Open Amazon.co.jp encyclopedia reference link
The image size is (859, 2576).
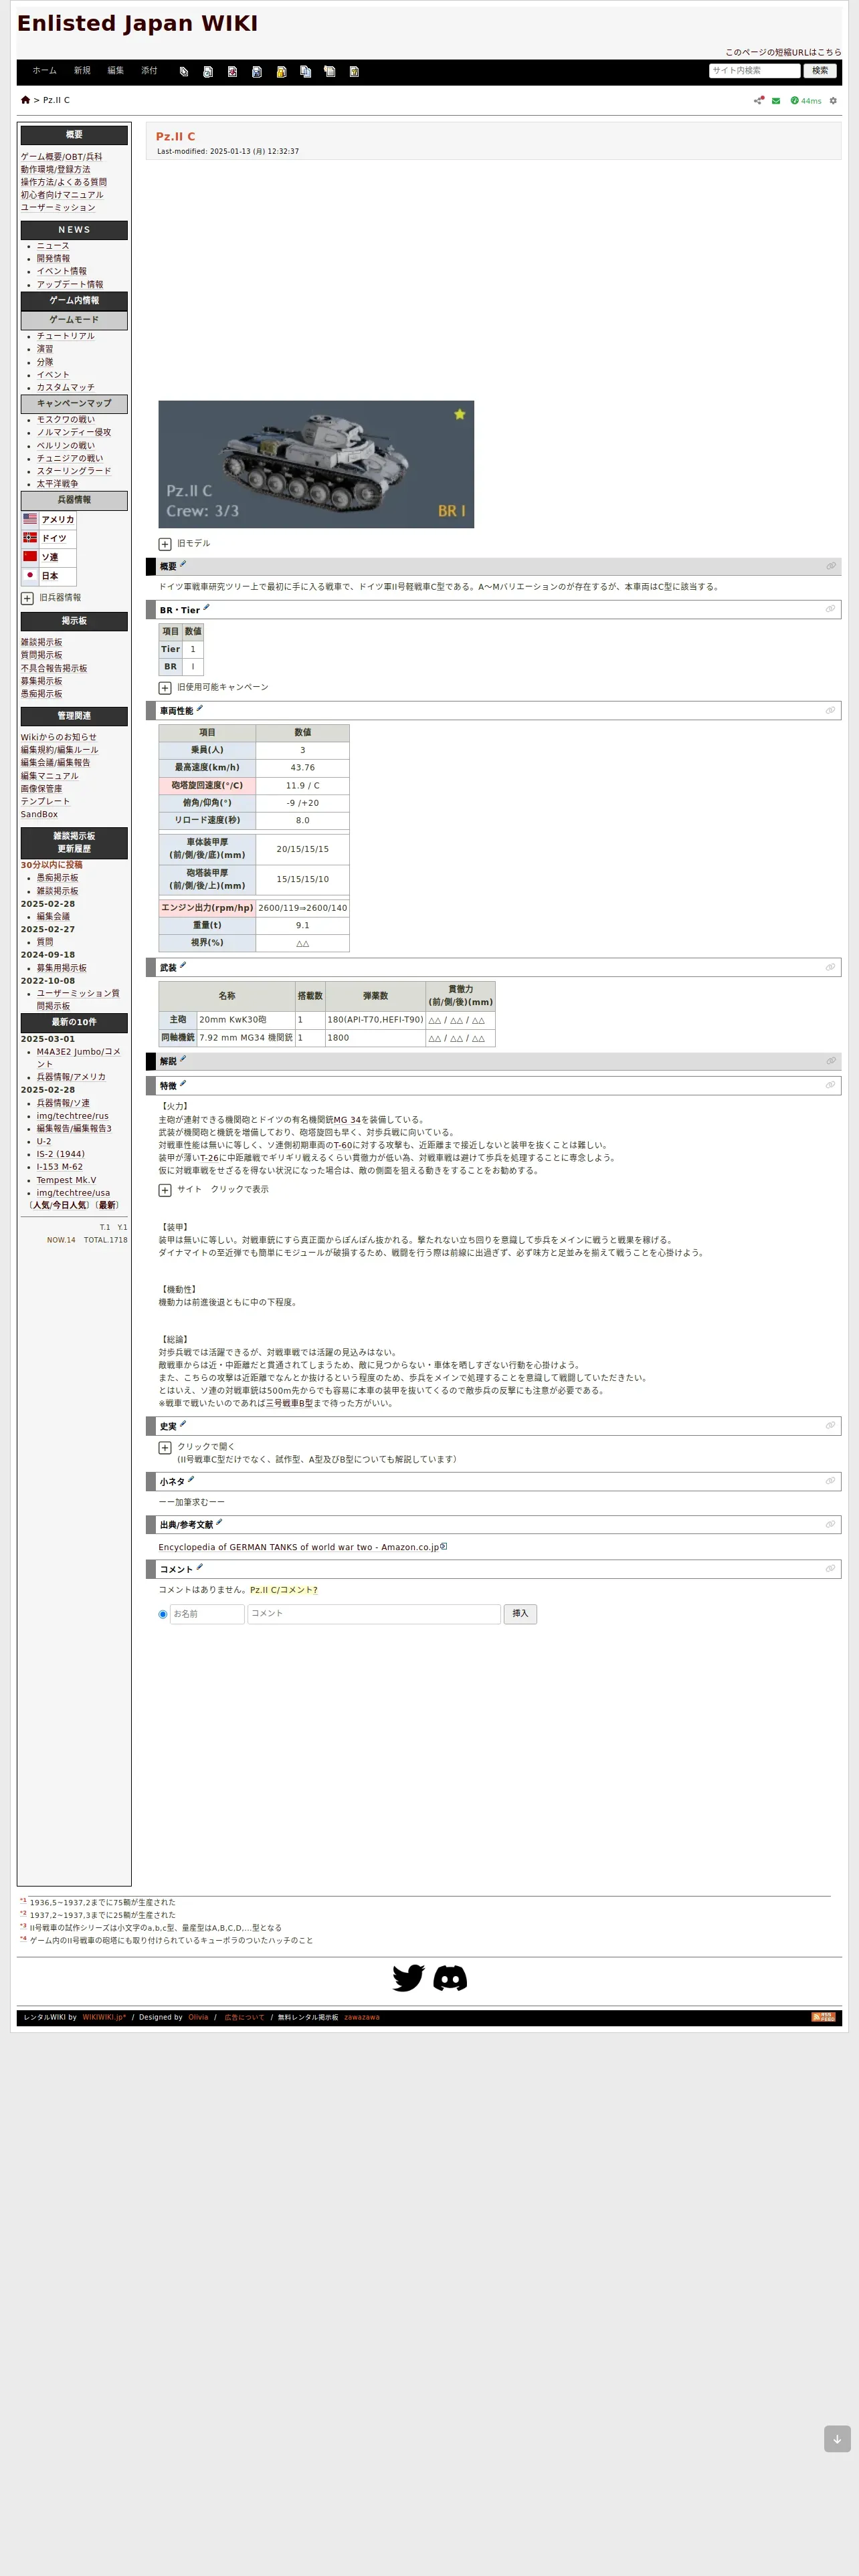(x=298, y=1547)
